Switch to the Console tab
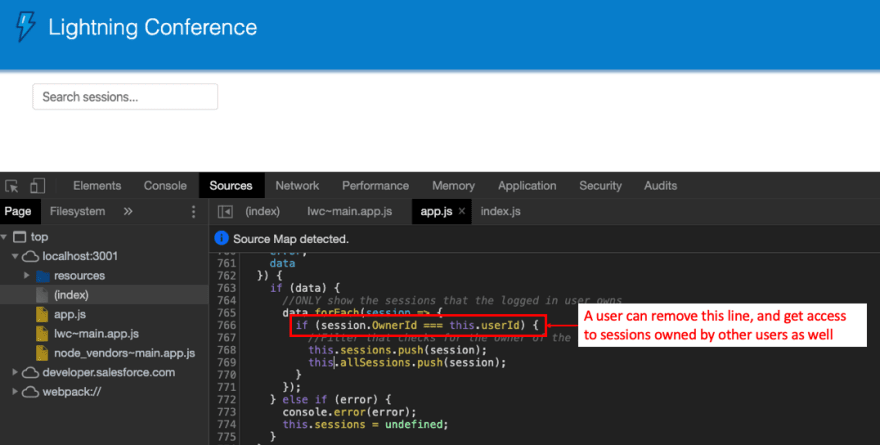The image size is (880, 445). [x=165, y=186]
